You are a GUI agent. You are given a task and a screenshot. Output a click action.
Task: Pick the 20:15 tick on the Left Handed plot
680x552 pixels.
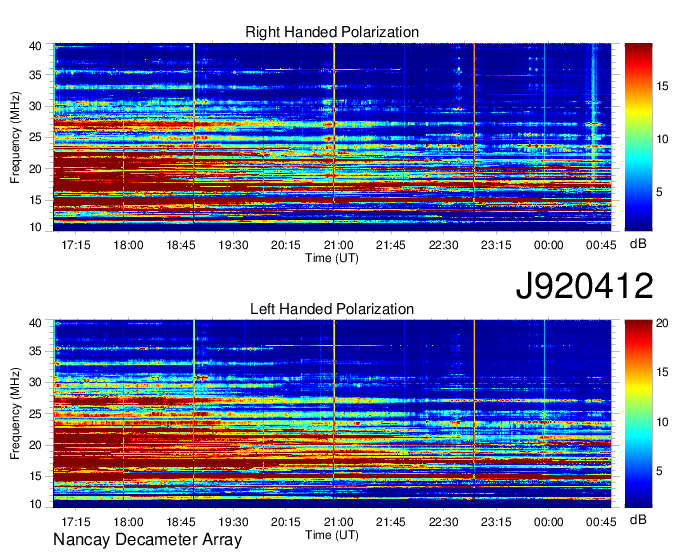(286, 522)
